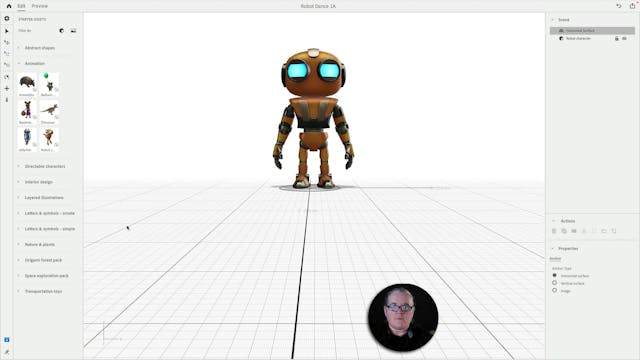The image size is (640, 360).
Task: Select the Horizontal surface scene row
Action: (x=592, y=31)
